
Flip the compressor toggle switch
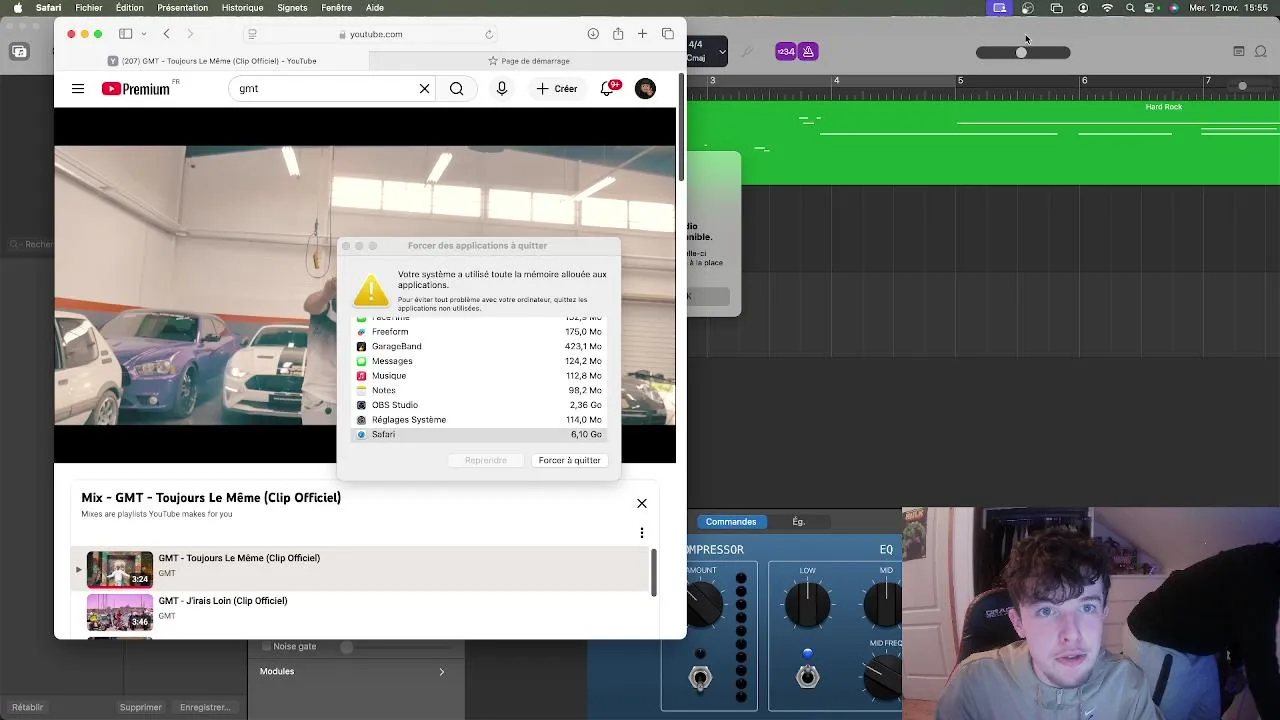pos(700,677)
